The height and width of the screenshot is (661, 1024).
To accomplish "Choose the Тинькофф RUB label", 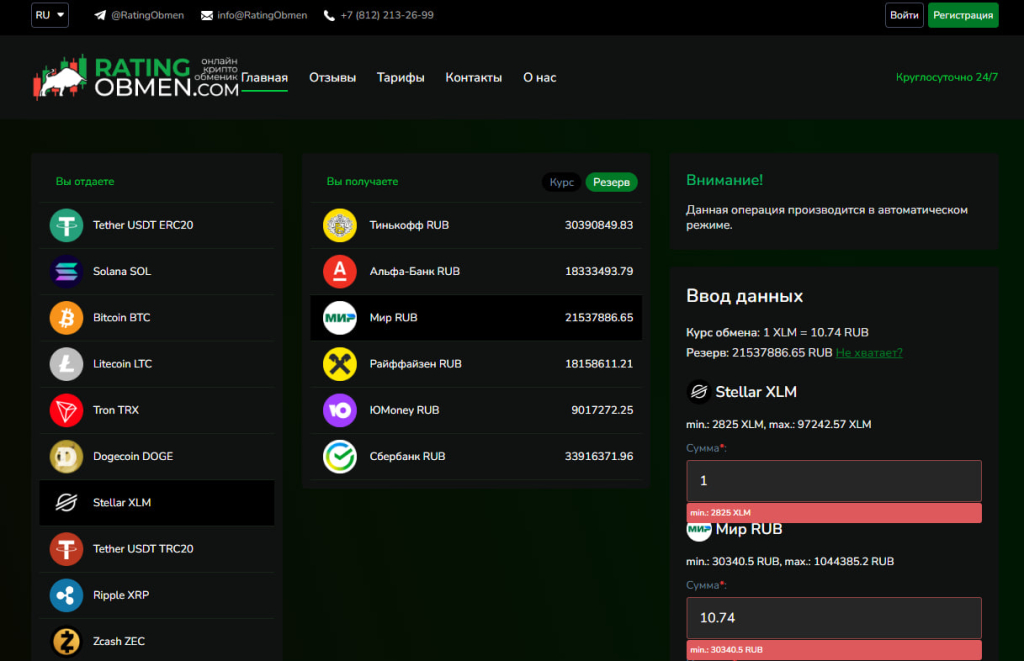I will (x=409, y=225).
